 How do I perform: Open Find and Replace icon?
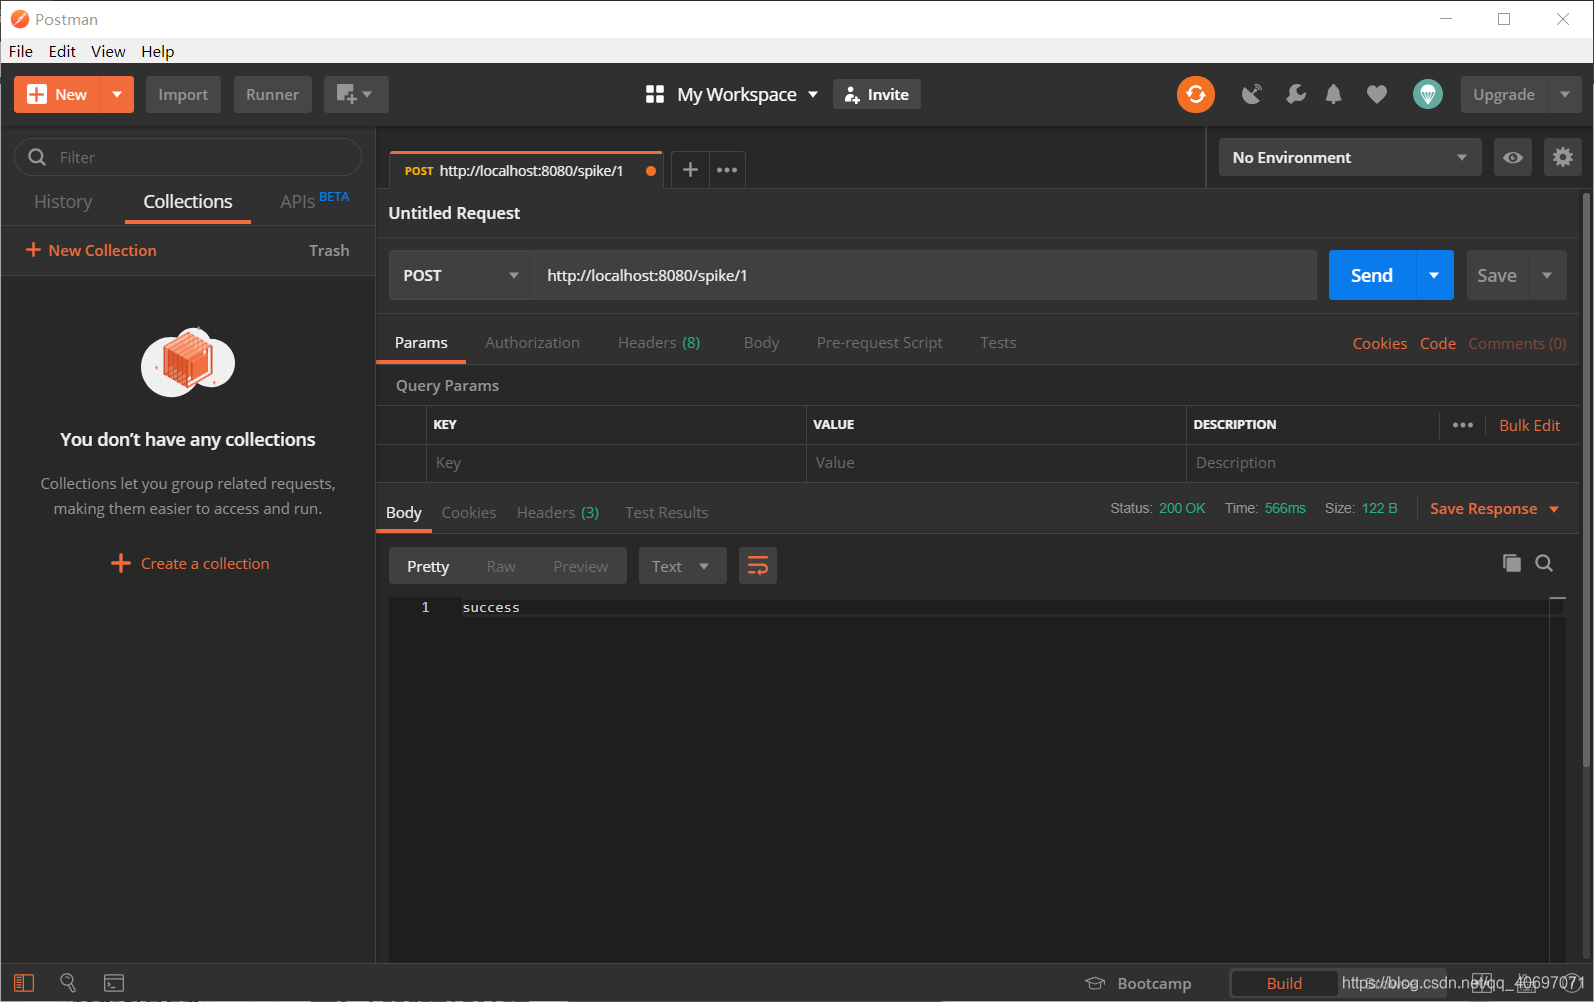[x=68, y=983]
